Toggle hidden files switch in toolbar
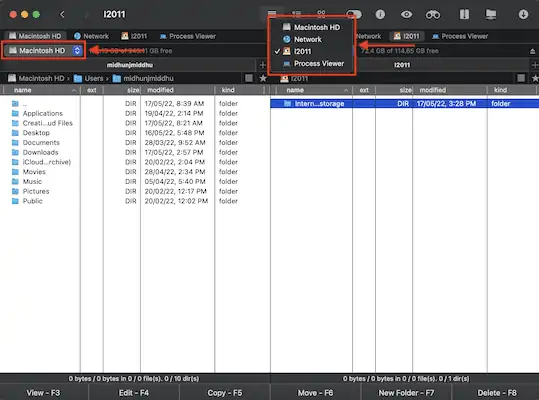This screenshot has height=400, width=539. coord(354,14)
